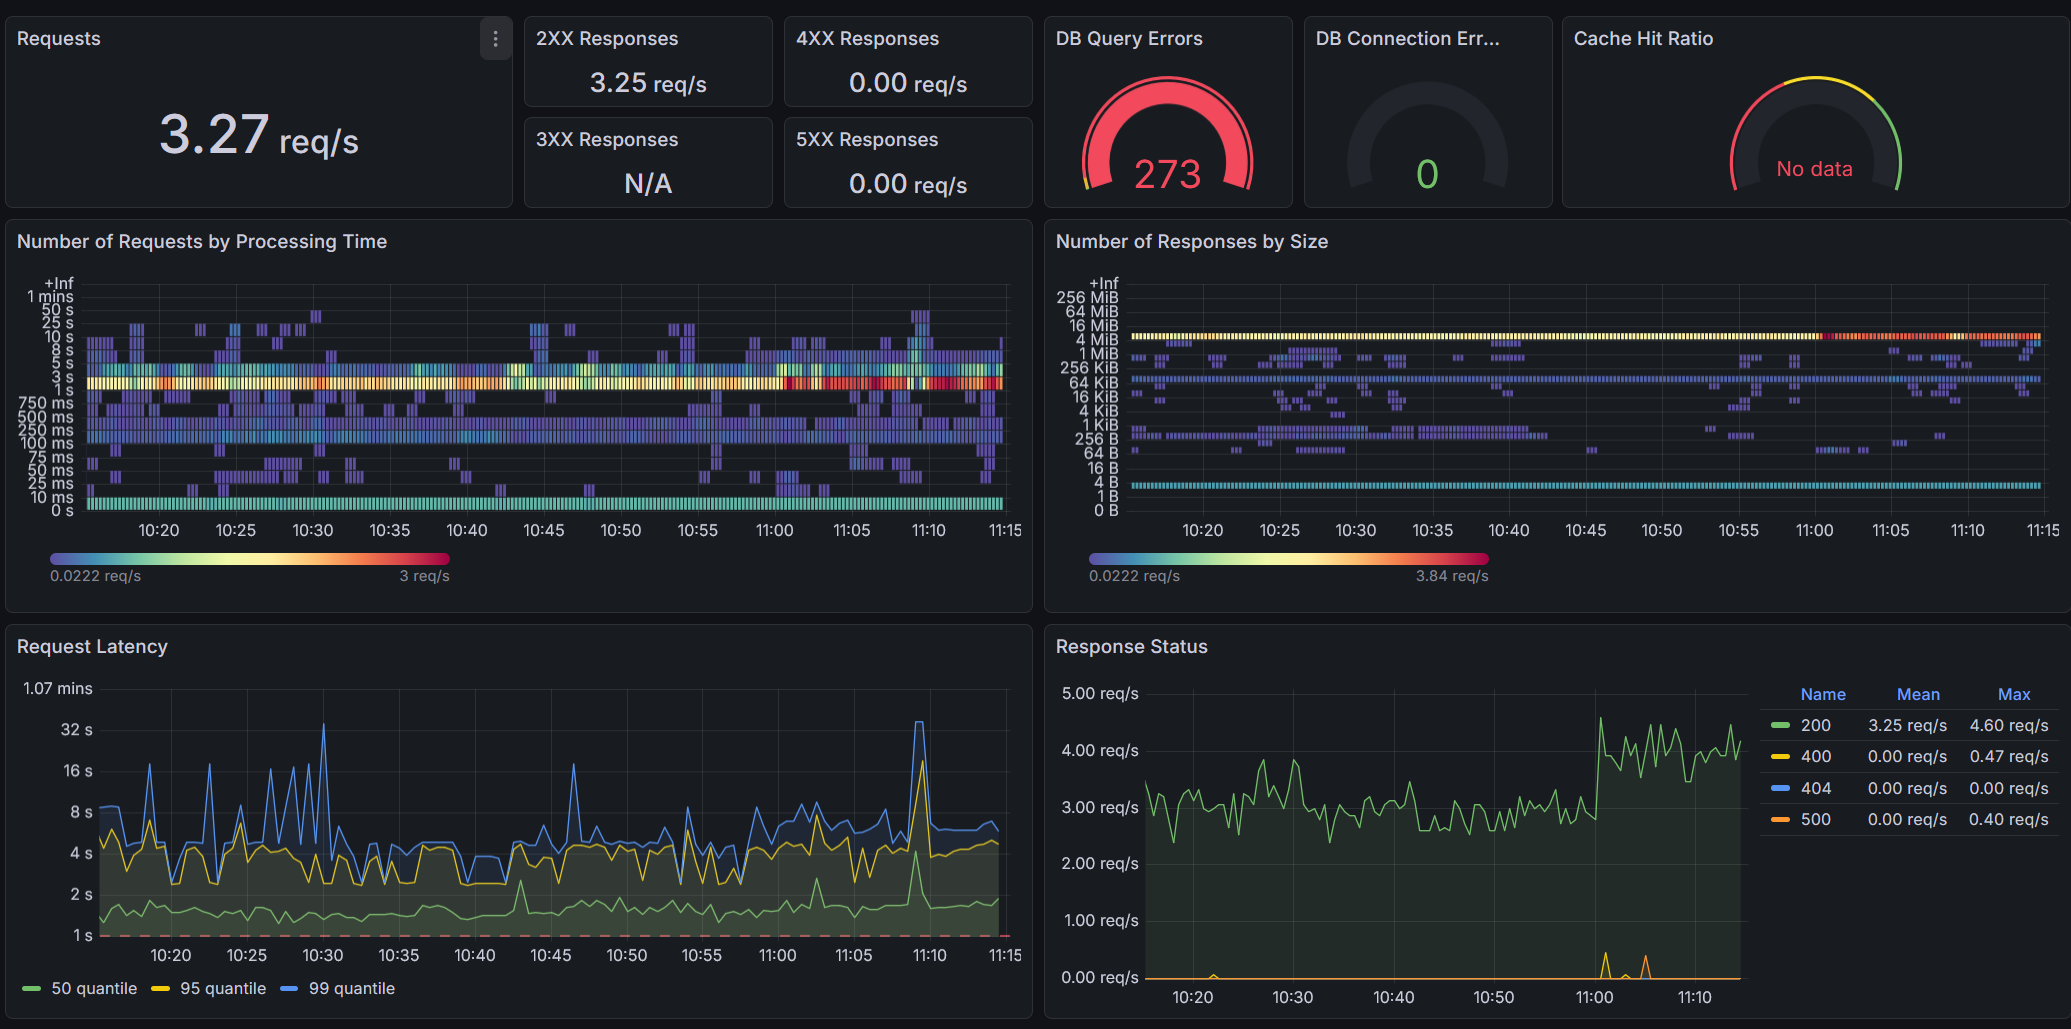Isolate the 200 series in Response Status legend
Image resolution: width=2071 pixels, height=1029 pixels.
coord(1815,725)
